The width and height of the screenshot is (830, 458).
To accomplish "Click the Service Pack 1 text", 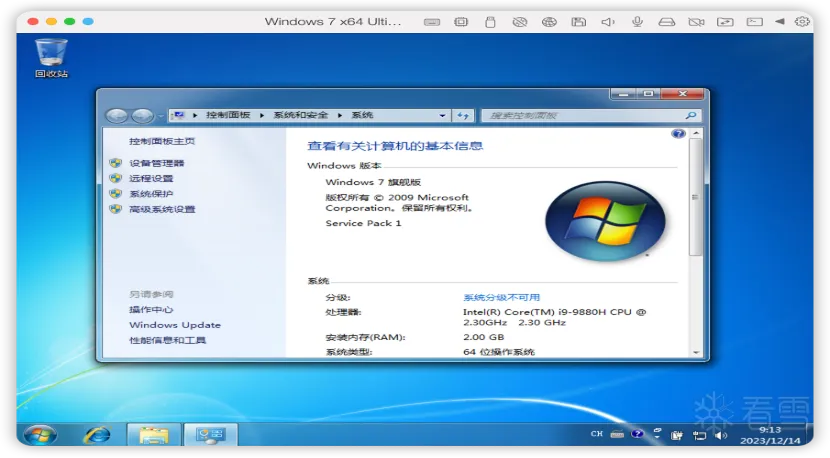I will point(363,223).
